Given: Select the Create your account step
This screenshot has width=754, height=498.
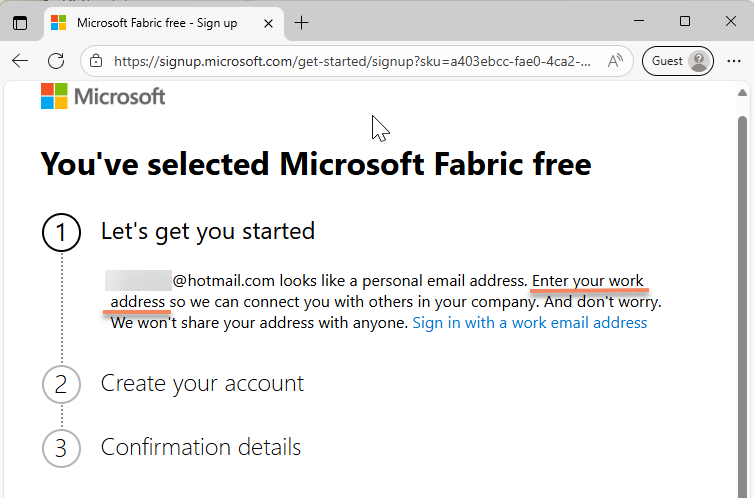Looking at the screenshot, I should [x=202, y=383].
